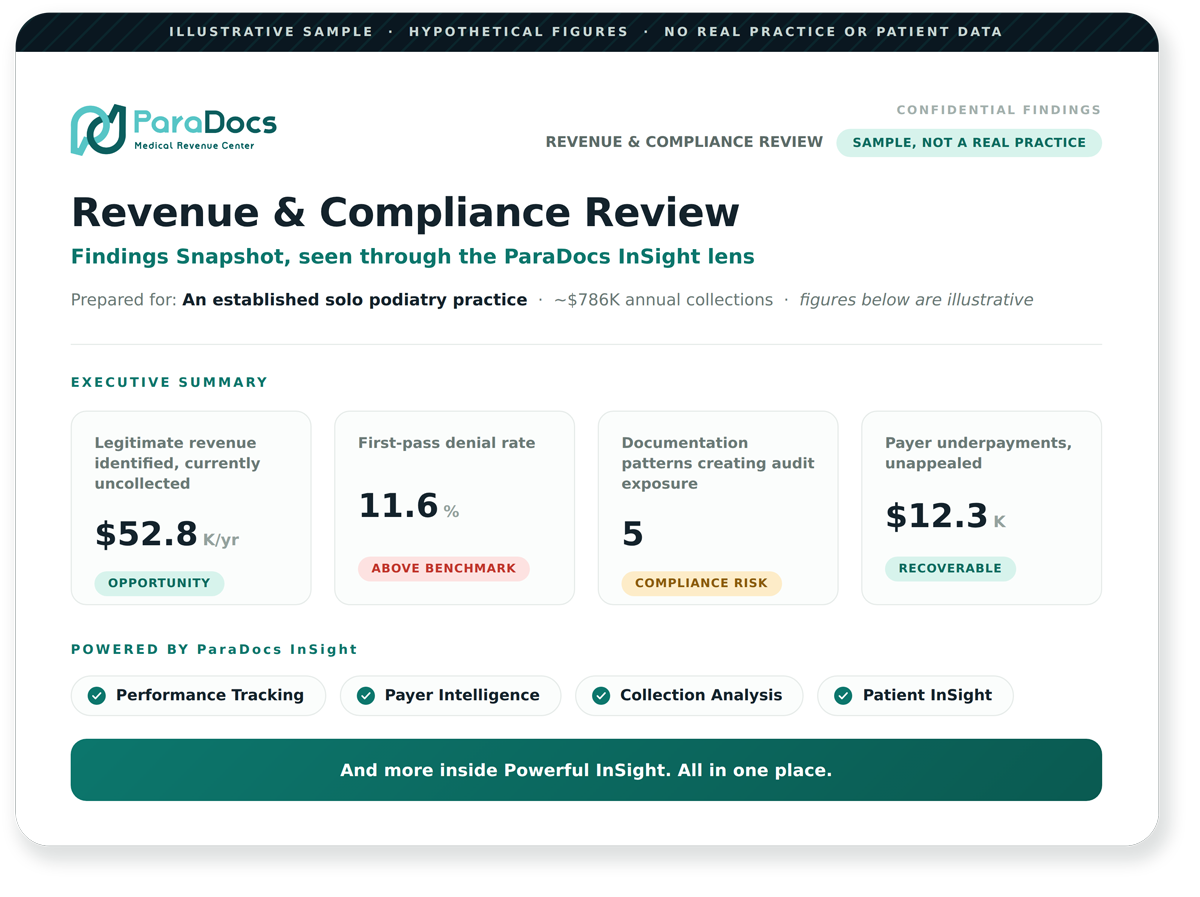Select the Payer Intelligence pill
Viewport: 1200px width, 897px height.
pos(450,696)
